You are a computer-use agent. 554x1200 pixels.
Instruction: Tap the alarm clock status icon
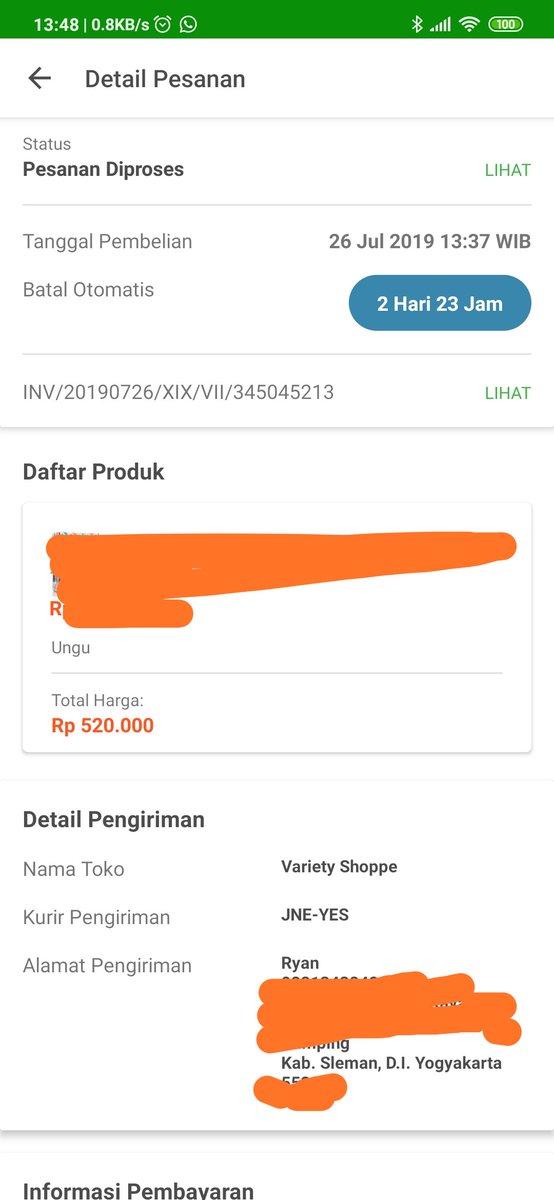163,24
